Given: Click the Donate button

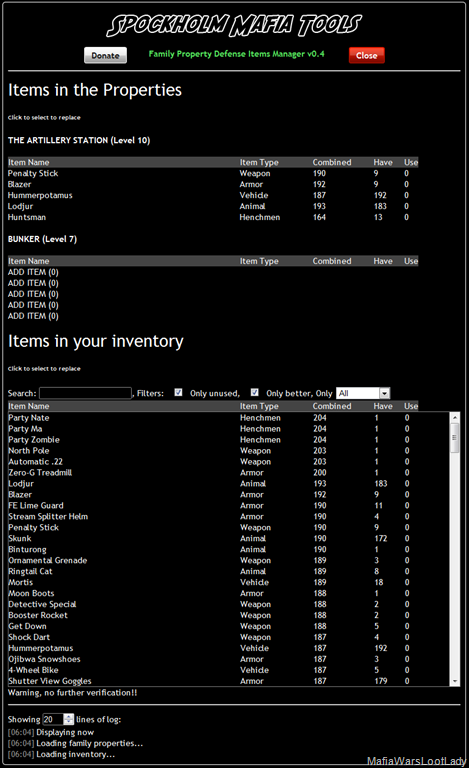Looking at the screenshot, I should (105, 55).
